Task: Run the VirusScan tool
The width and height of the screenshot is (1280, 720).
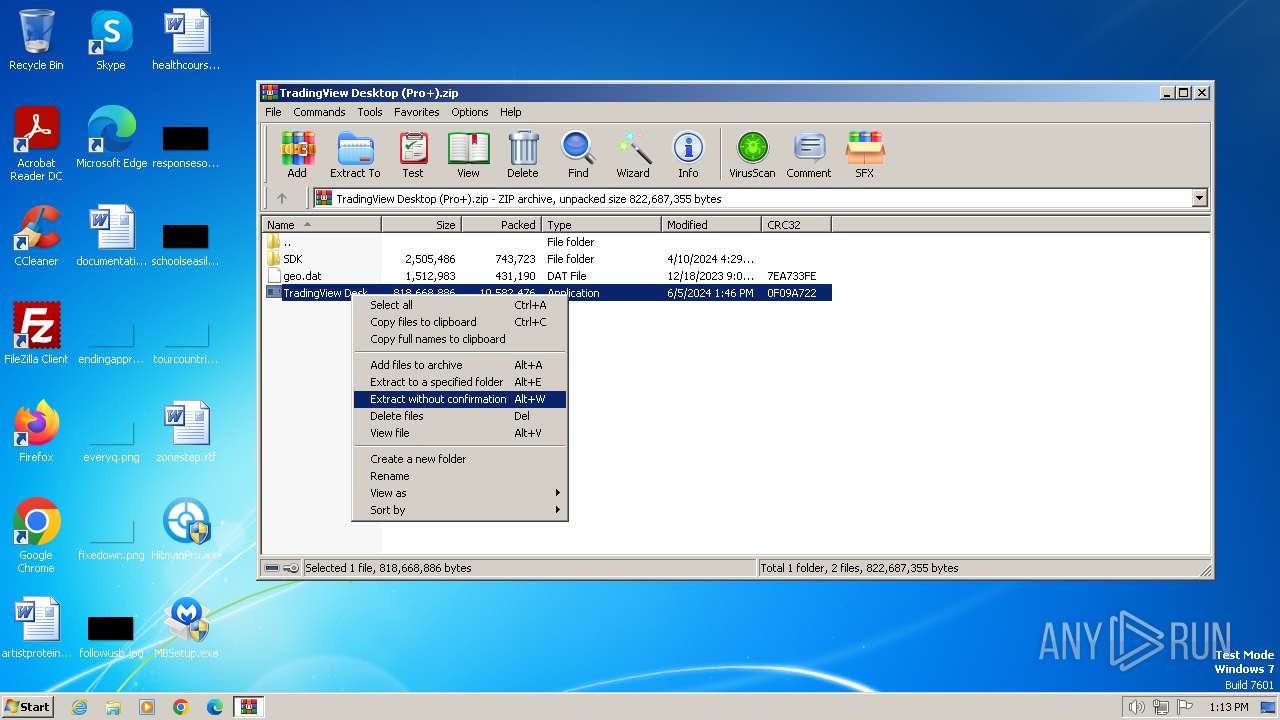Action: pyautogui.click(x=752, y=155)
